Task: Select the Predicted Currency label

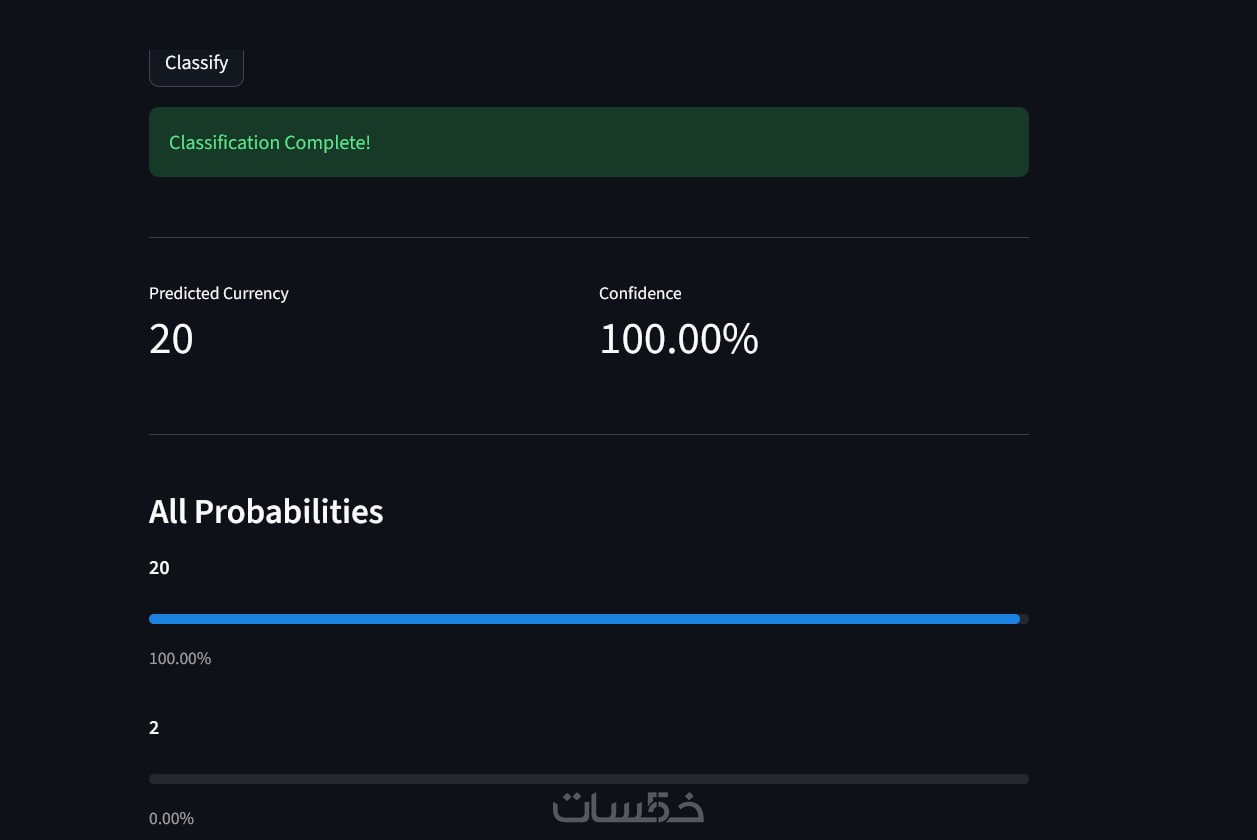Action: [218, 293]
